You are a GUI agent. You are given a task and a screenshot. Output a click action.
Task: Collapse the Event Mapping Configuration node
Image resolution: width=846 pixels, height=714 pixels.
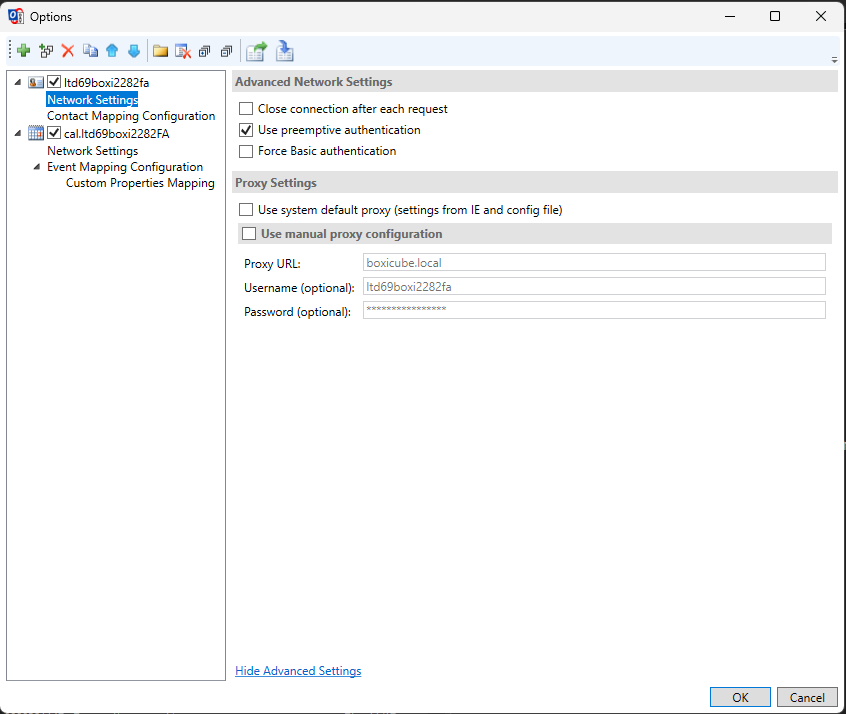click(37, 167)
